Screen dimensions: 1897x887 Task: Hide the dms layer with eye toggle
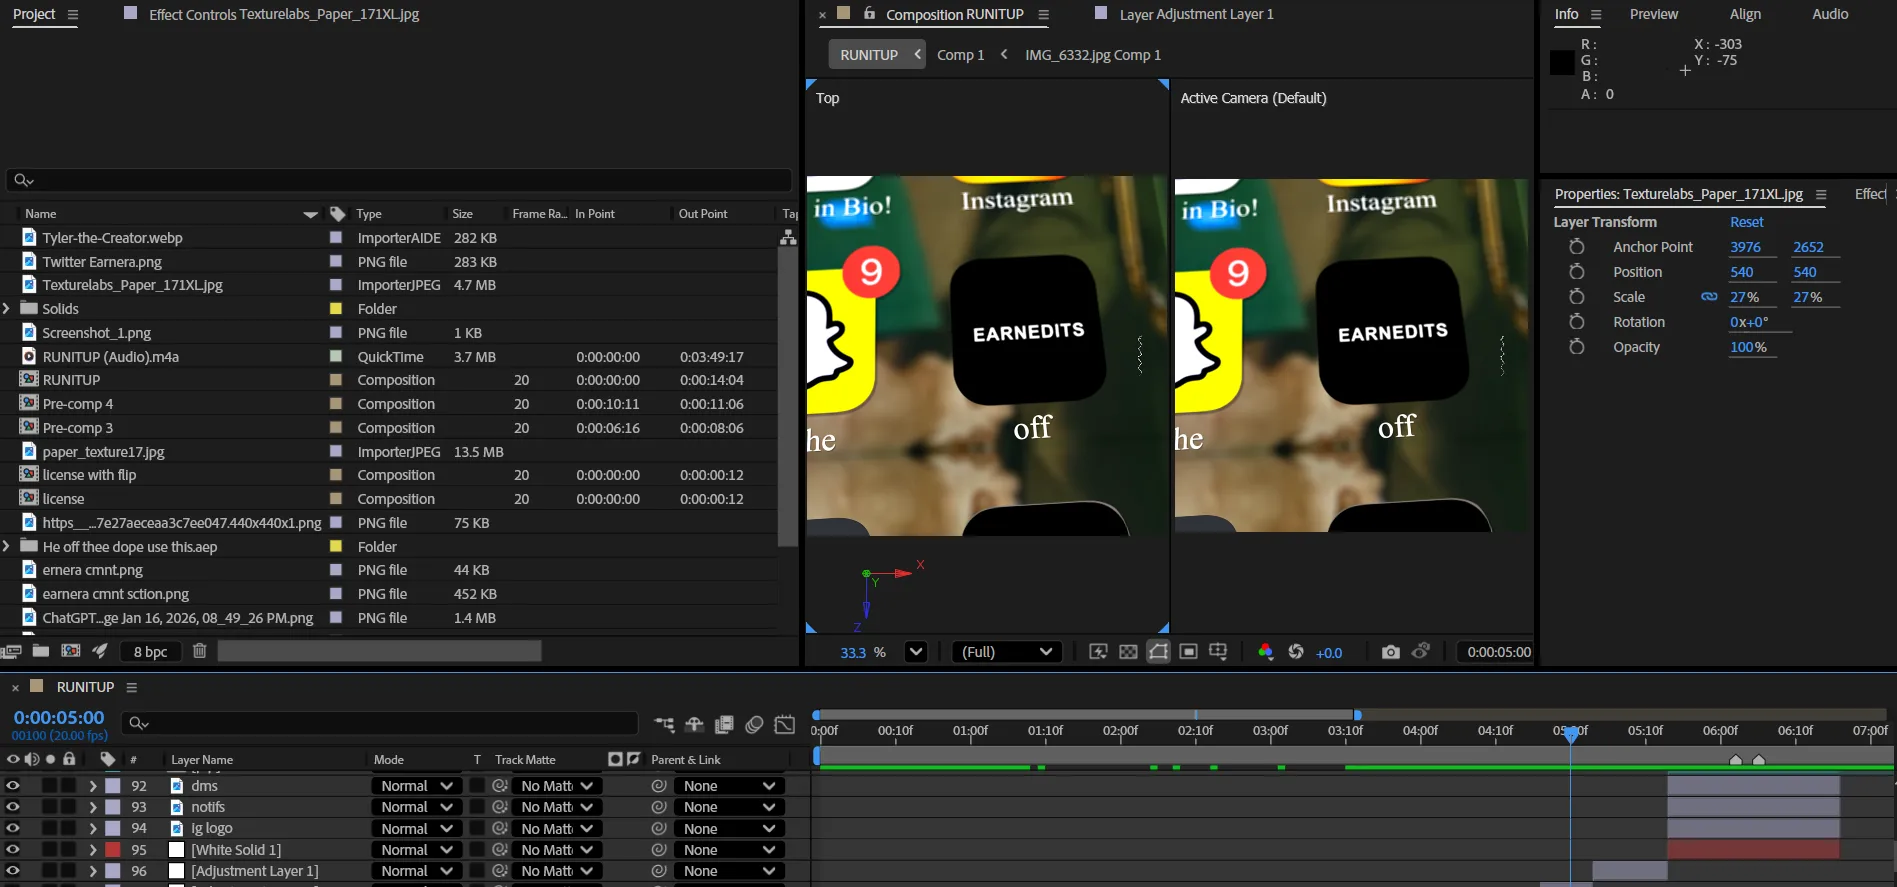click(x=13, y=786)
